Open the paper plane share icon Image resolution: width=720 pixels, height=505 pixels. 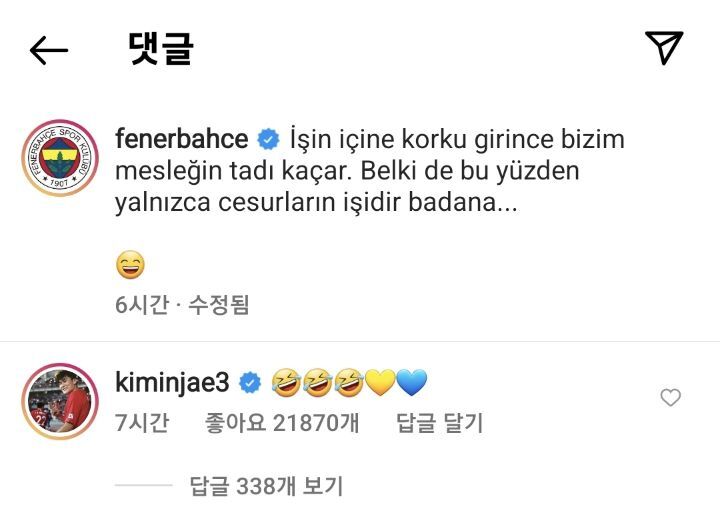click(x=663, y=48)
